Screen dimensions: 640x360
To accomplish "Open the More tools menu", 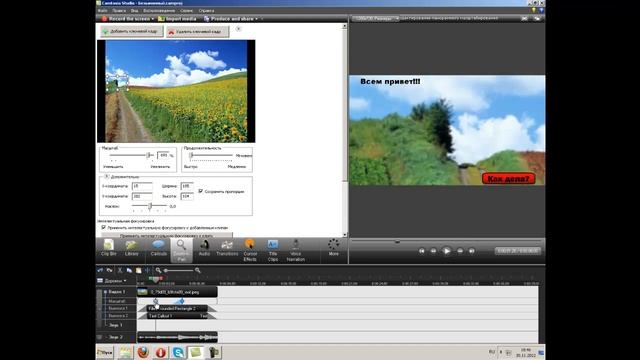I will click(333, 248).
